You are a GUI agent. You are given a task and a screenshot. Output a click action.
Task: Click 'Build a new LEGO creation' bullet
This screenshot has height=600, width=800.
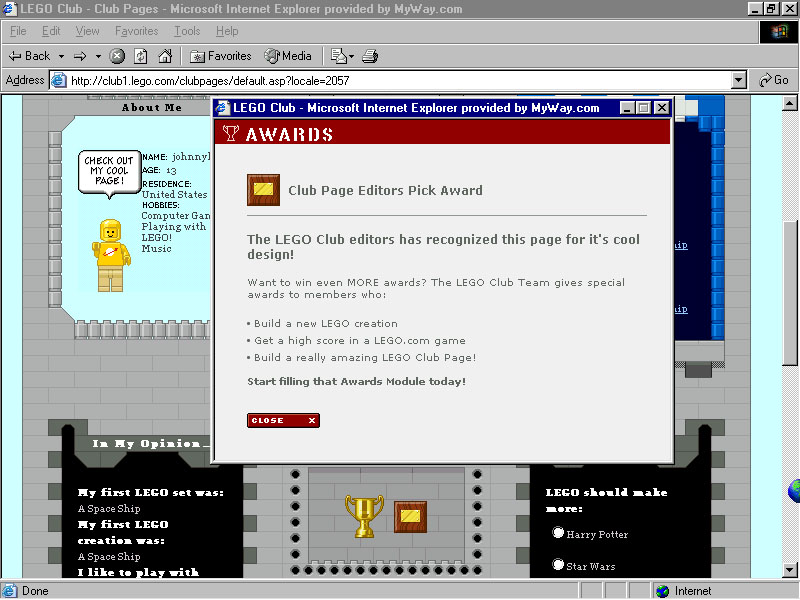[x=326, y=323]
